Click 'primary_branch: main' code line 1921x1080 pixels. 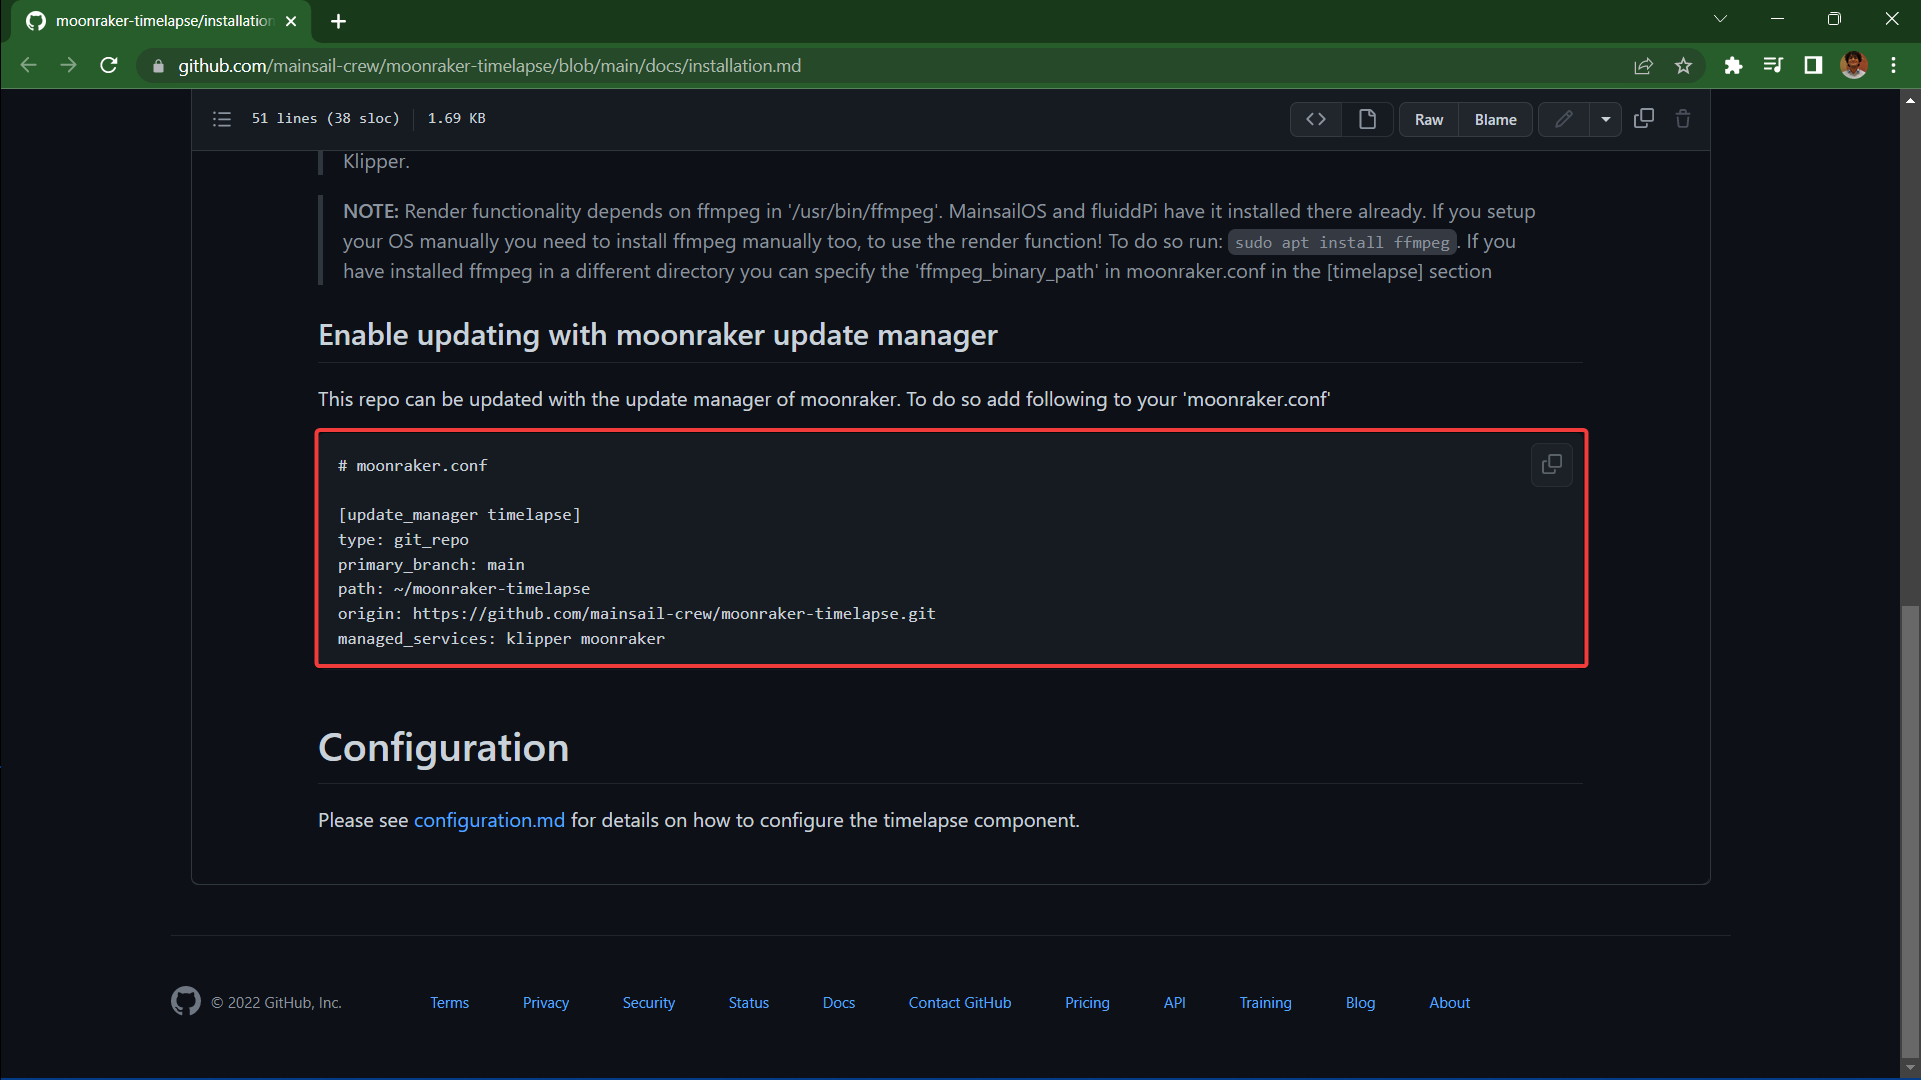tap(431, 565)
